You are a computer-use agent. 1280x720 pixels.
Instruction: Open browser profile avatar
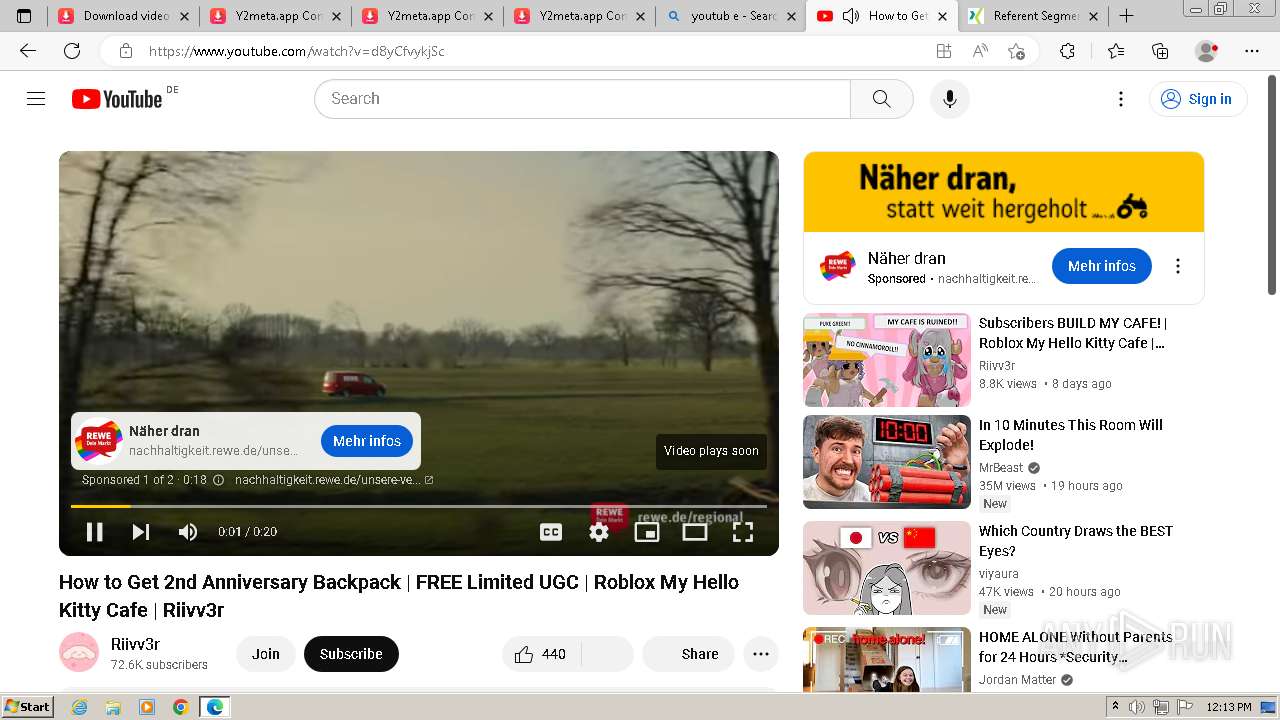1207,51
